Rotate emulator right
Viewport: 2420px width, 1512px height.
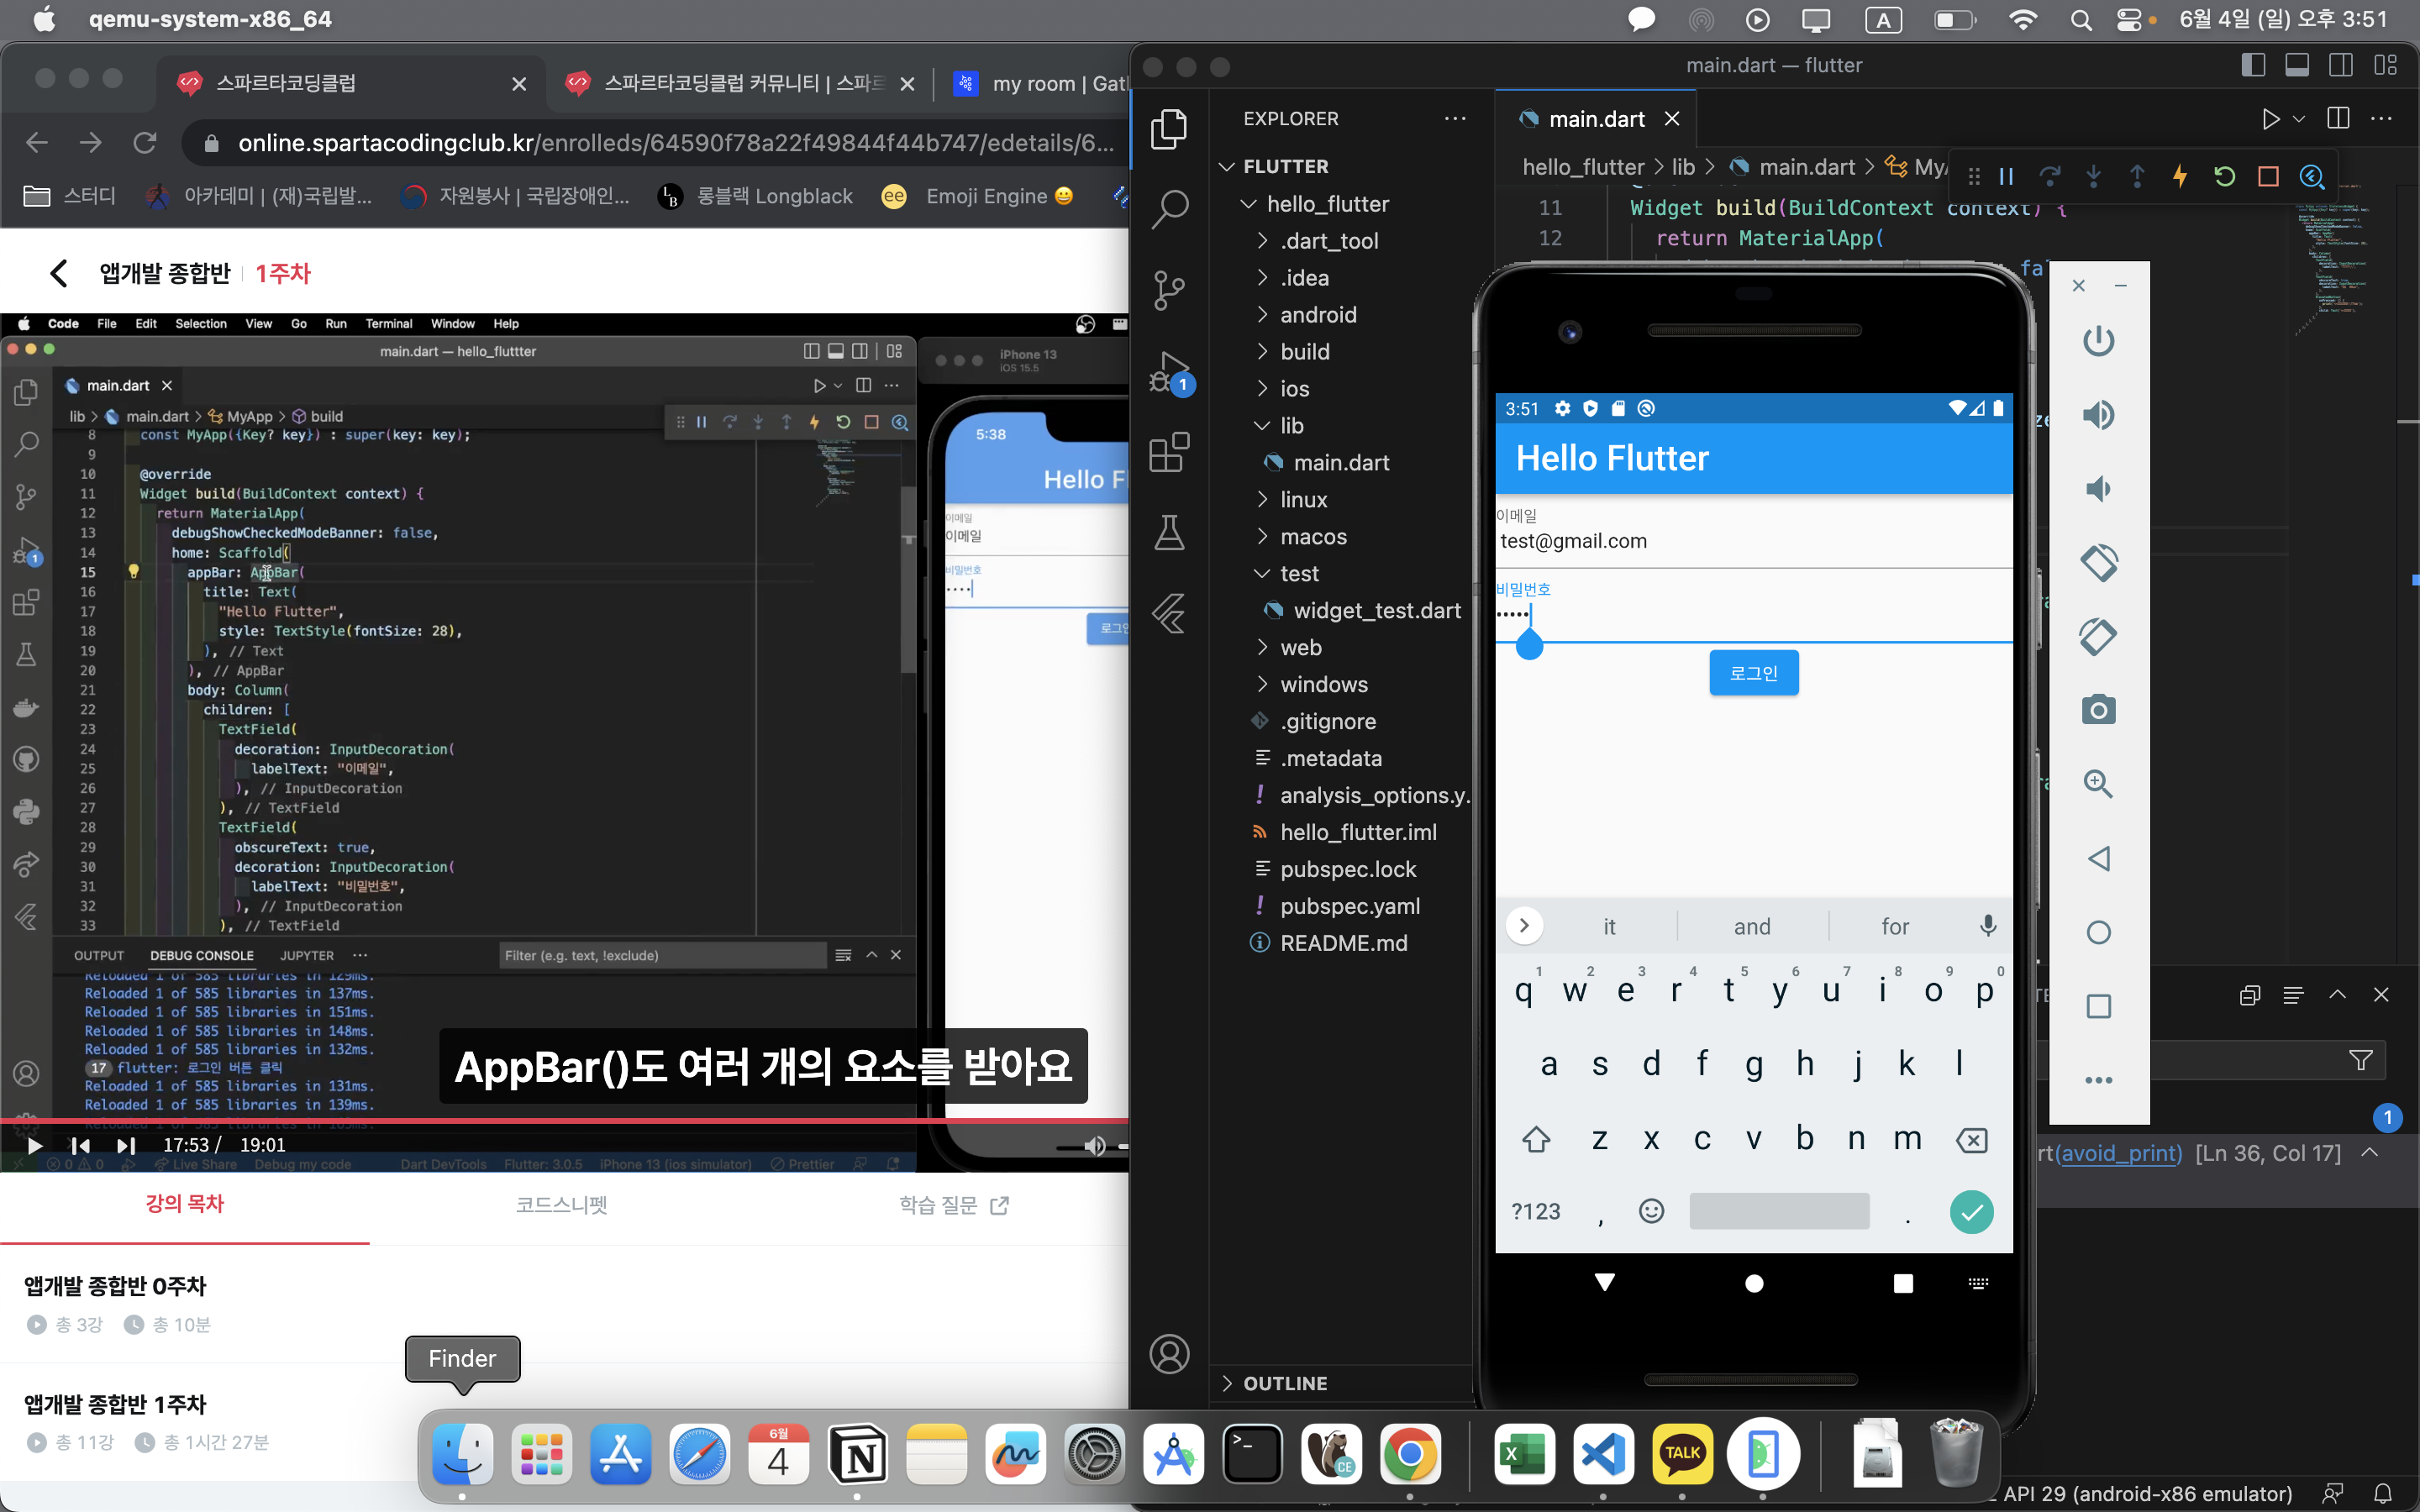click(x=2098, y=637)
